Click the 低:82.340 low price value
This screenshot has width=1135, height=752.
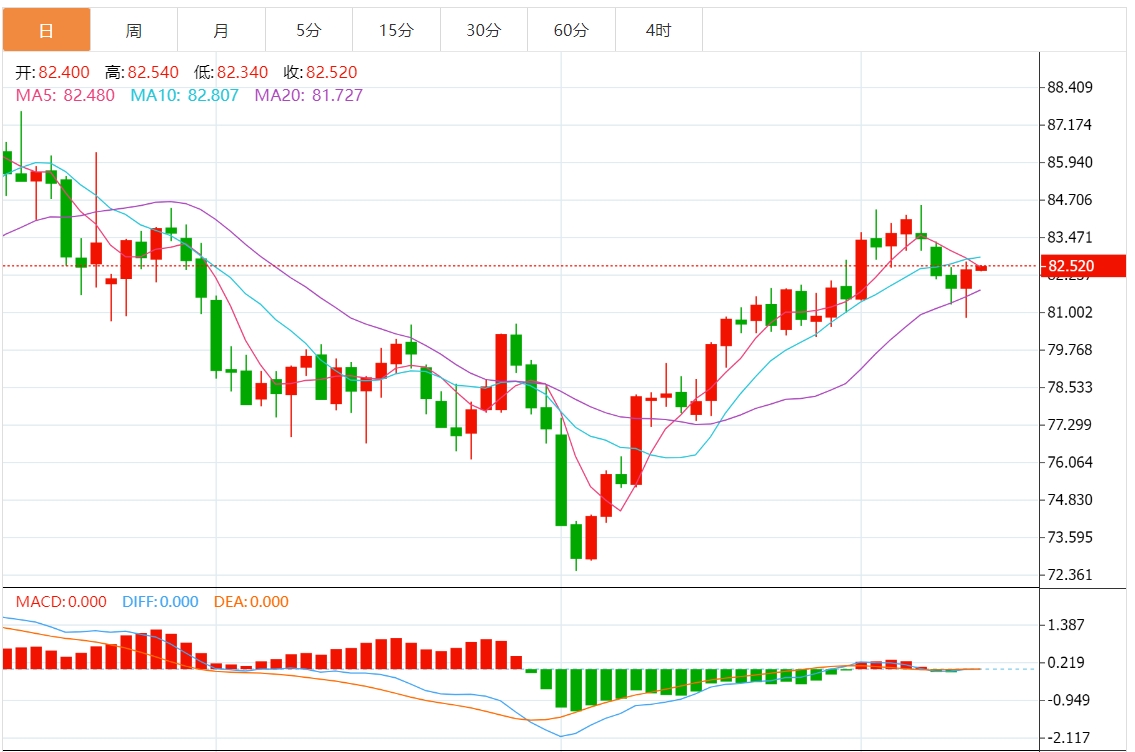tap(231, 72)
